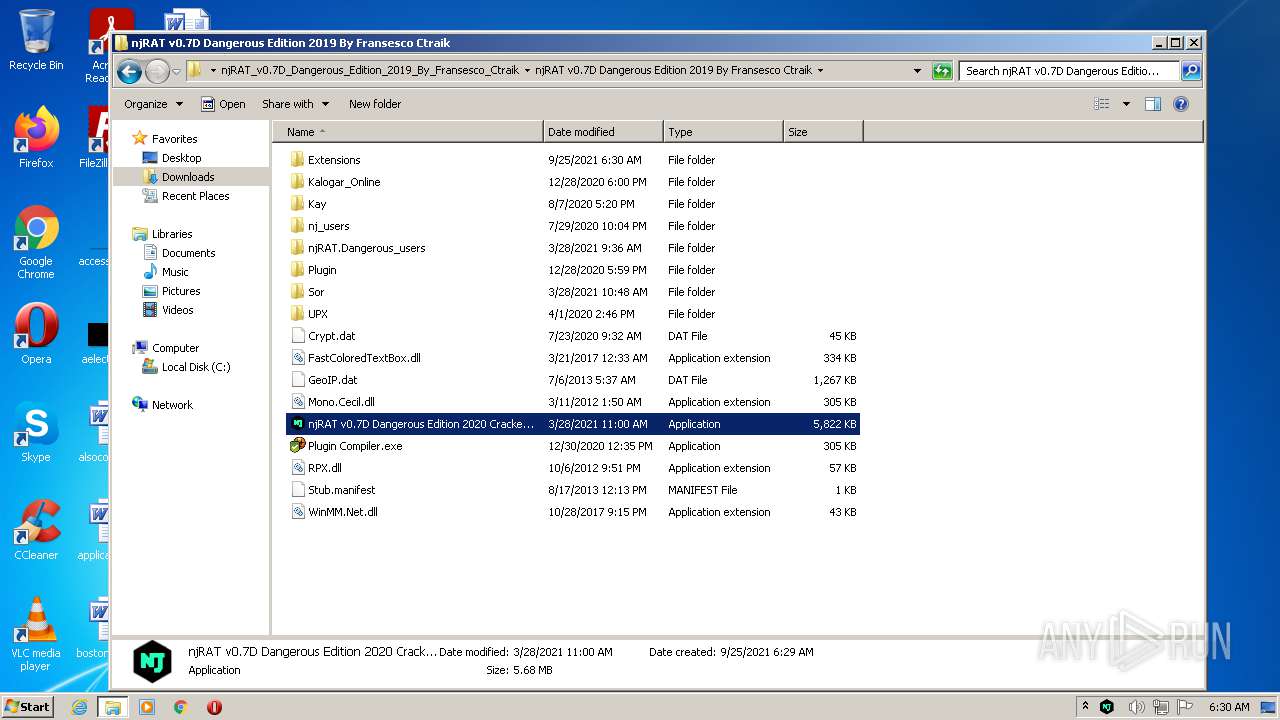Image resolution: width=1280 pixels, height=720 pixels.
Task: Click NJ tray icon in notification area
Action: (1107, 707)
